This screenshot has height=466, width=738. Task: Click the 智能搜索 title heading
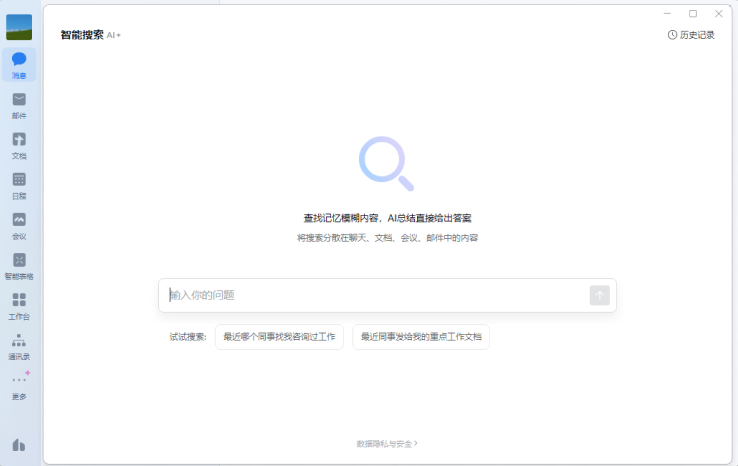coord(81,35)
